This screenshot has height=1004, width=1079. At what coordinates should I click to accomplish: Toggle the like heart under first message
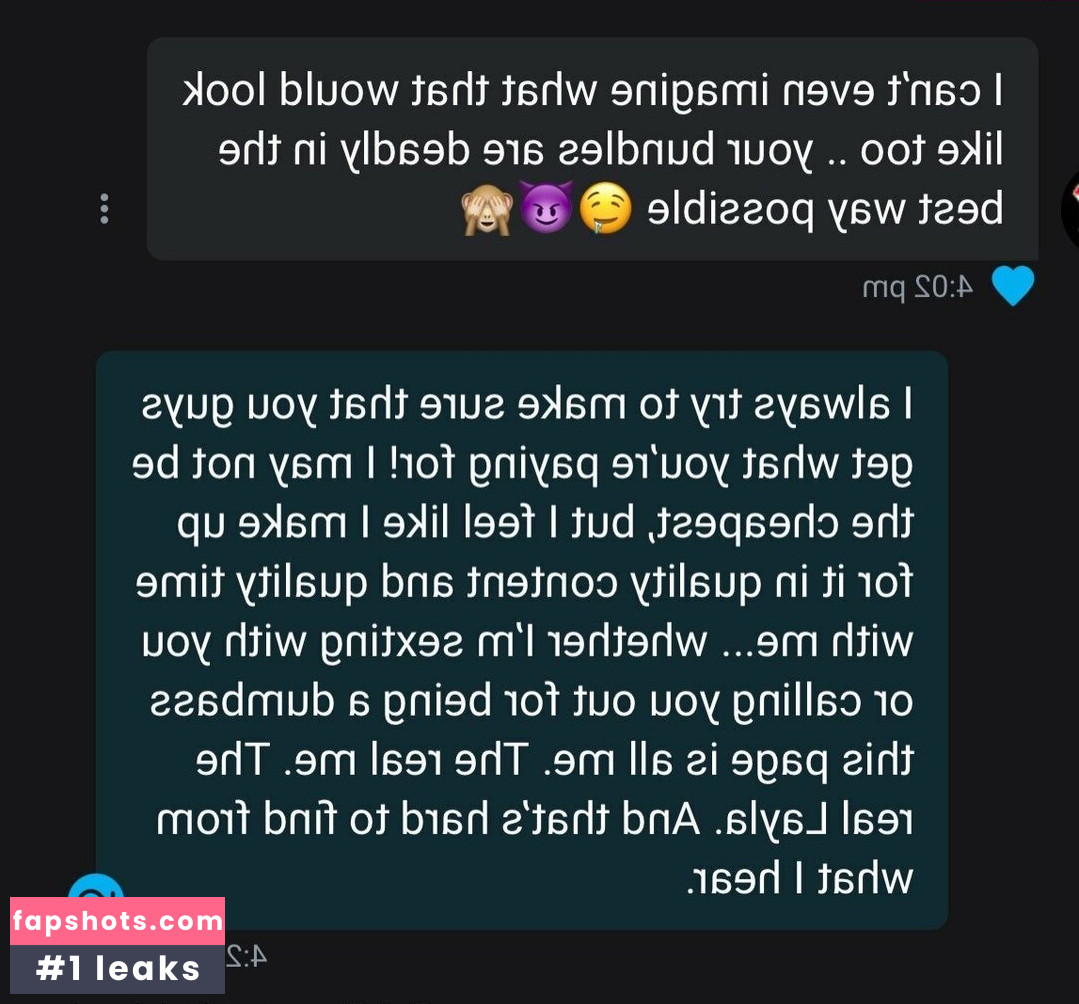point(1012,285)
